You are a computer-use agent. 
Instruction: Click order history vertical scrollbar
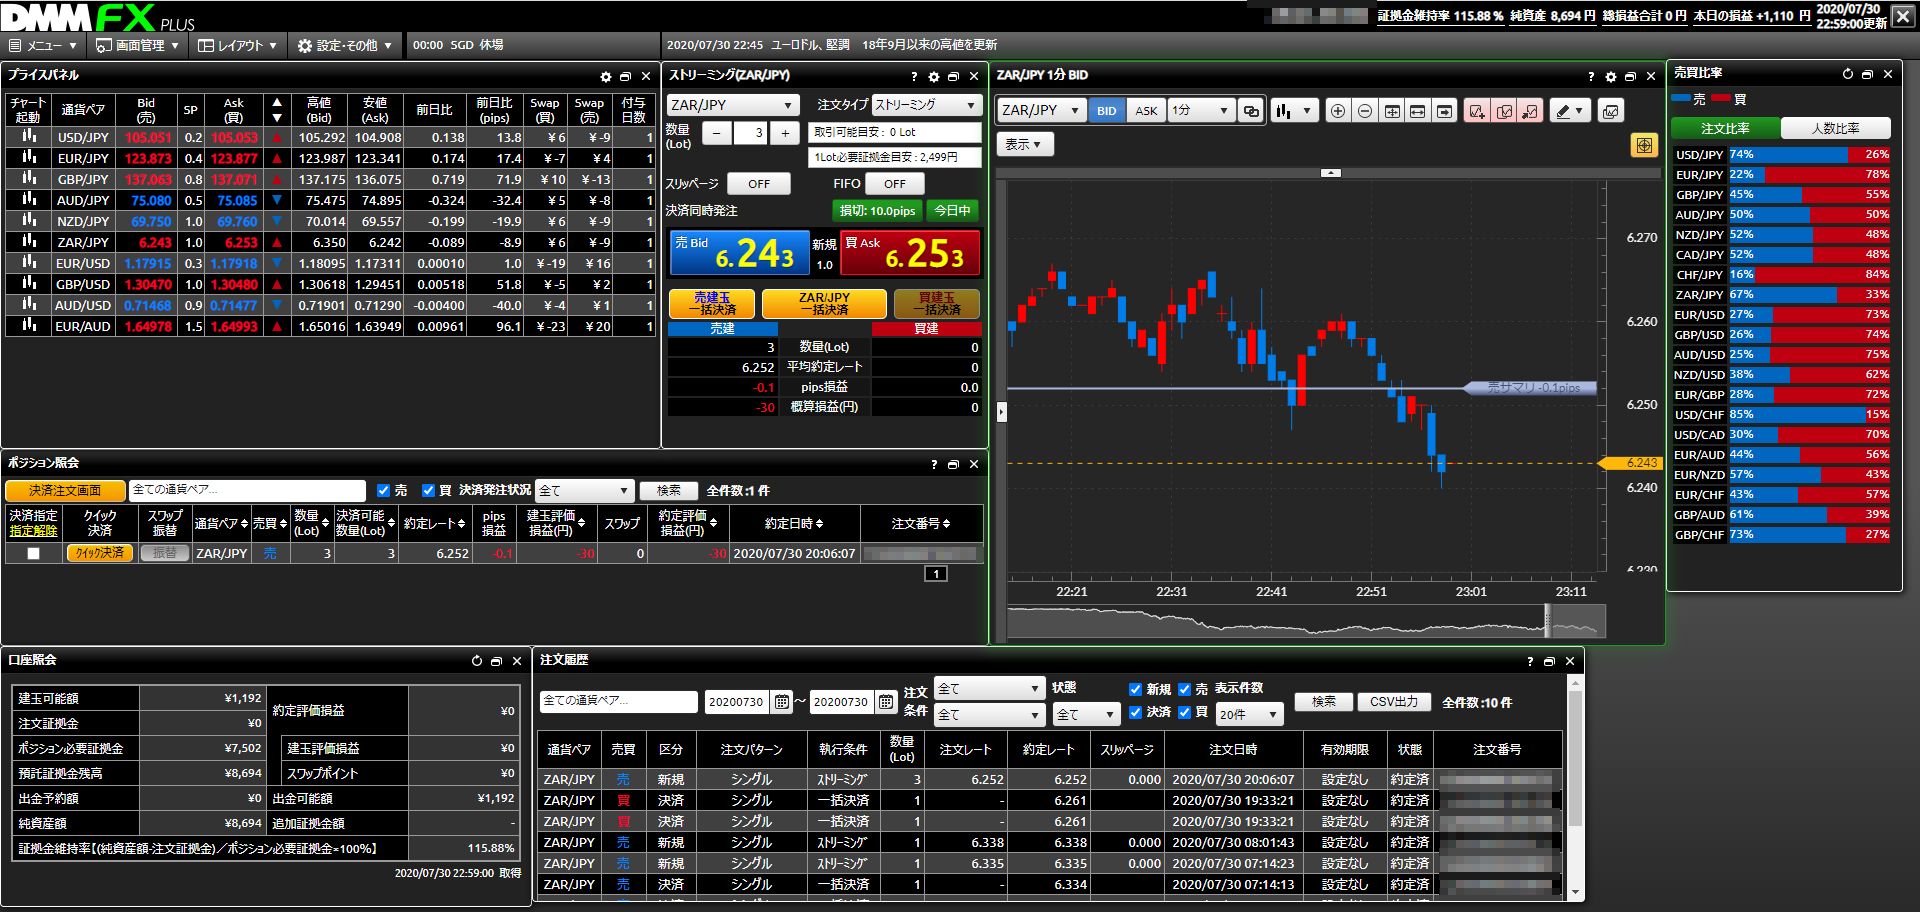pyautogui.click(x=1576, y=760)
